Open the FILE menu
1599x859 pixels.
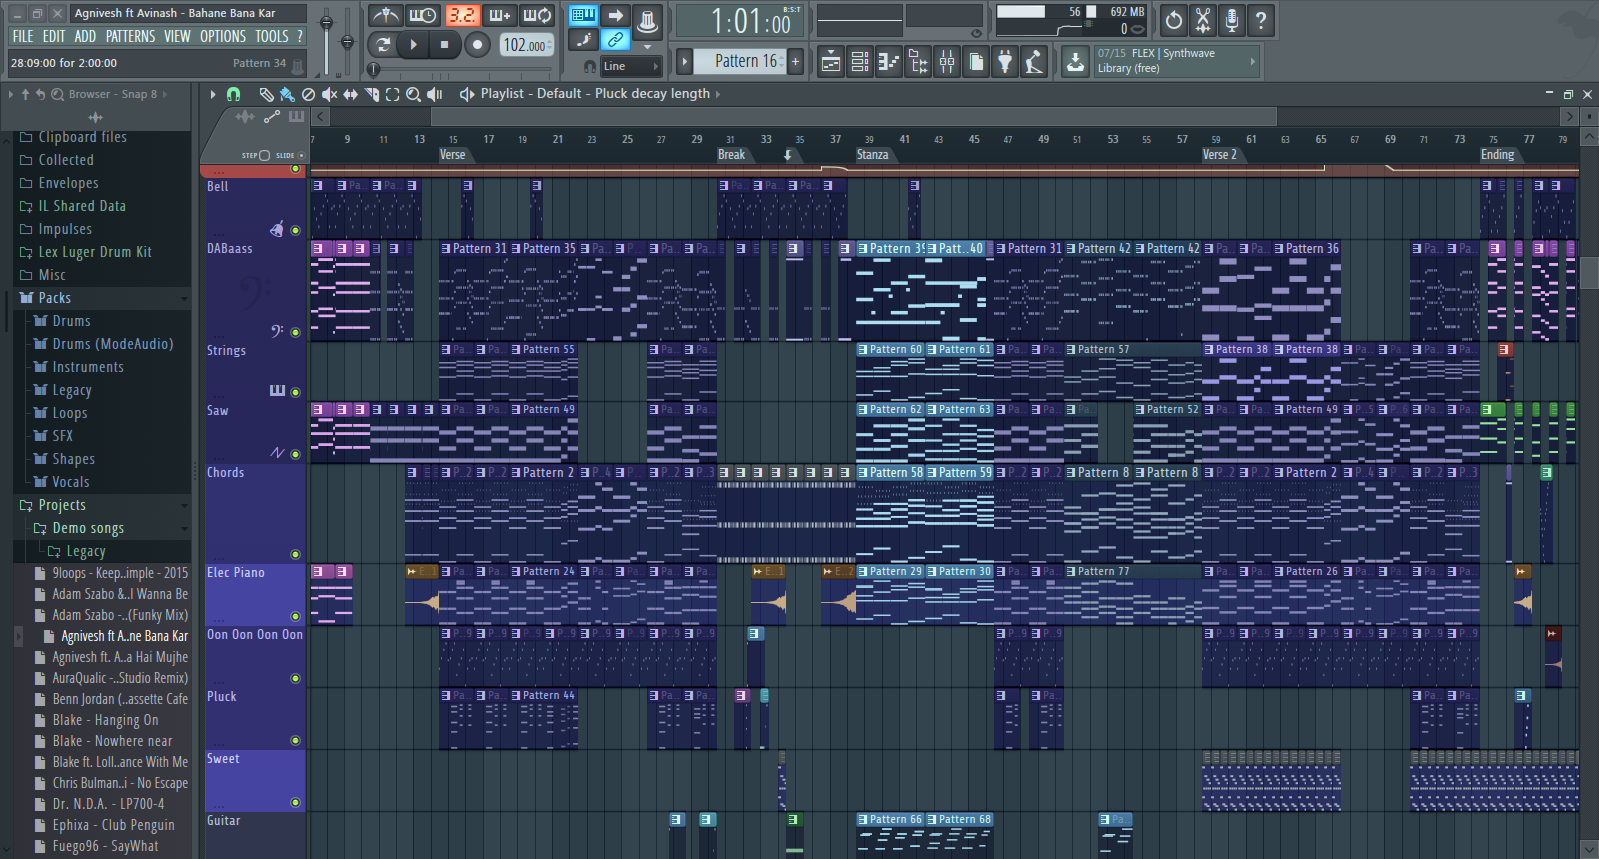click(x=23, y=36)
